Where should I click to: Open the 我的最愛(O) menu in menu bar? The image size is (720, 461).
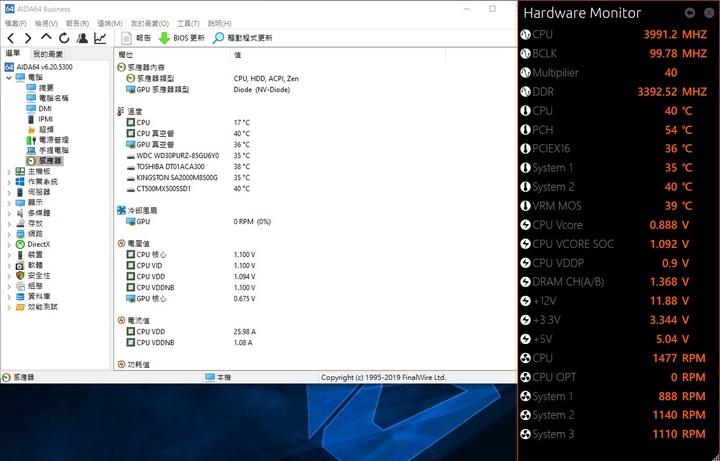pyautogui.click(x=150, y=23)
